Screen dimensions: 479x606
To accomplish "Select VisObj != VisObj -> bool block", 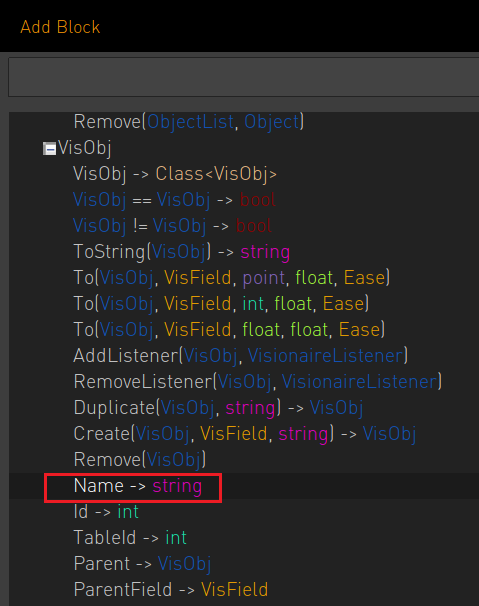I will (x=172, y=226).
